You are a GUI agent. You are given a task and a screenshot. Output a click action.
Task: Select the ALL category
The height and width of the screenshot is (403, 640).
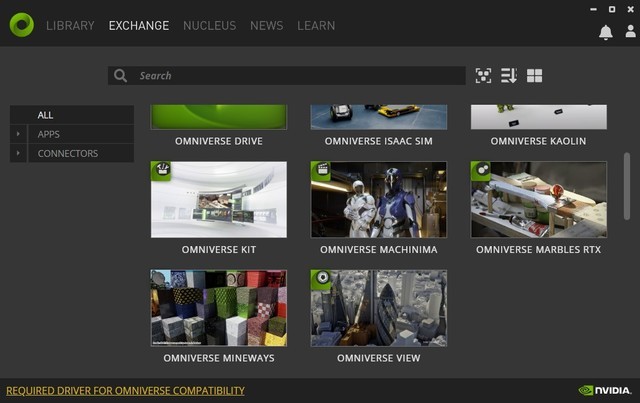(x=72, y=115)
